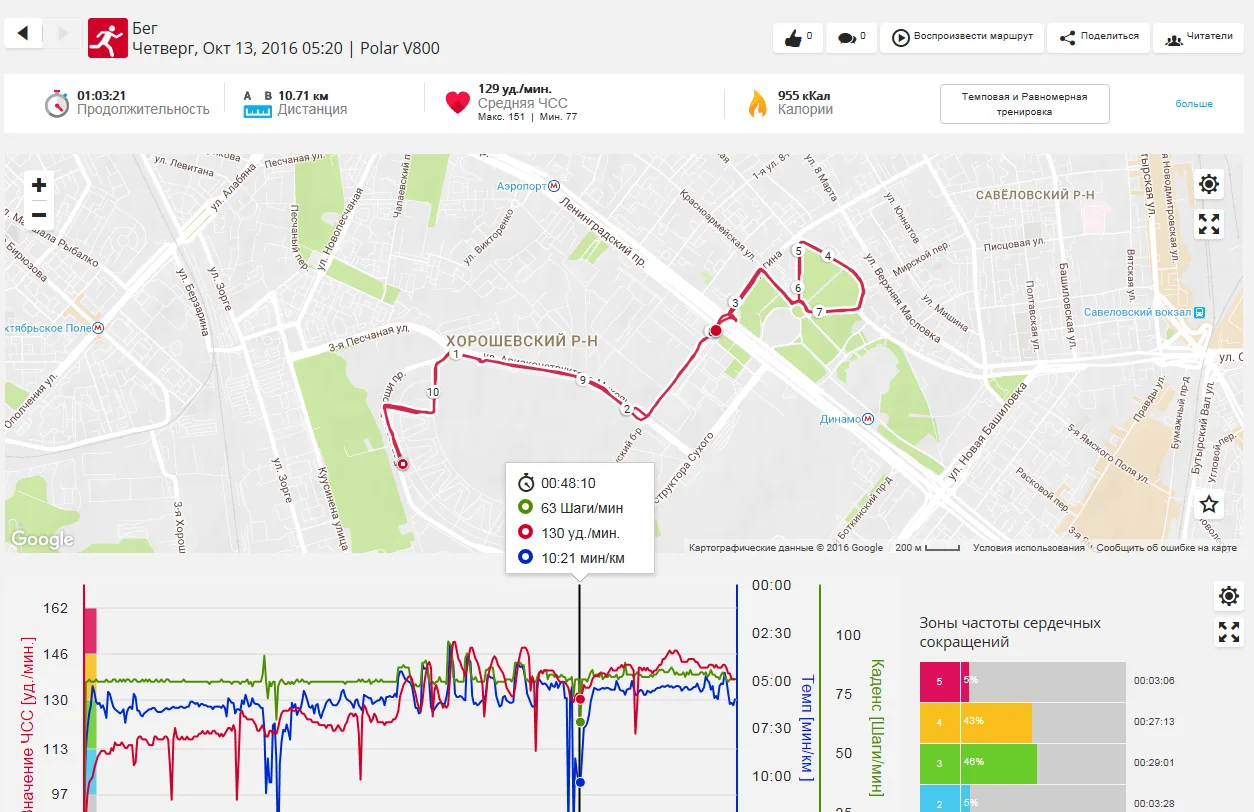The image size is (1254, 812).
Task: Open heart rate zones settings gear
Action: tap(1229, 597)
